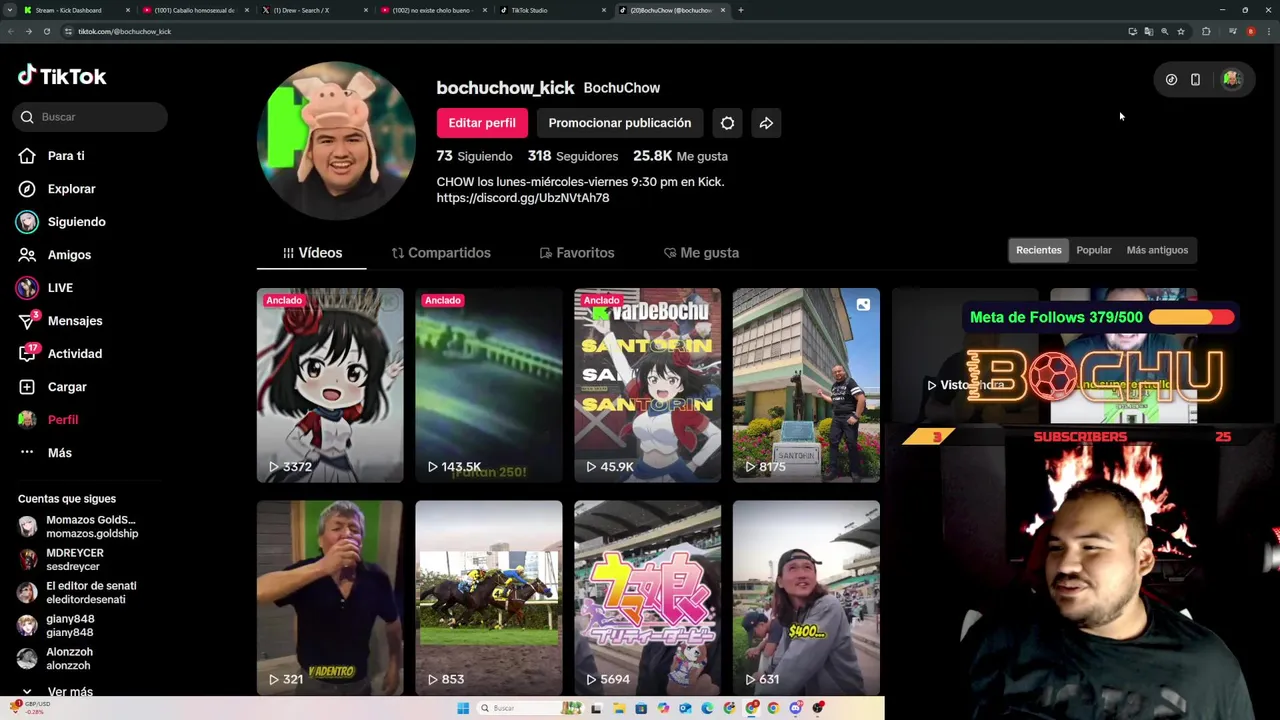Open the Más options menu
This screenshot has height=720, width=1280.
click(x=46, y=453)
